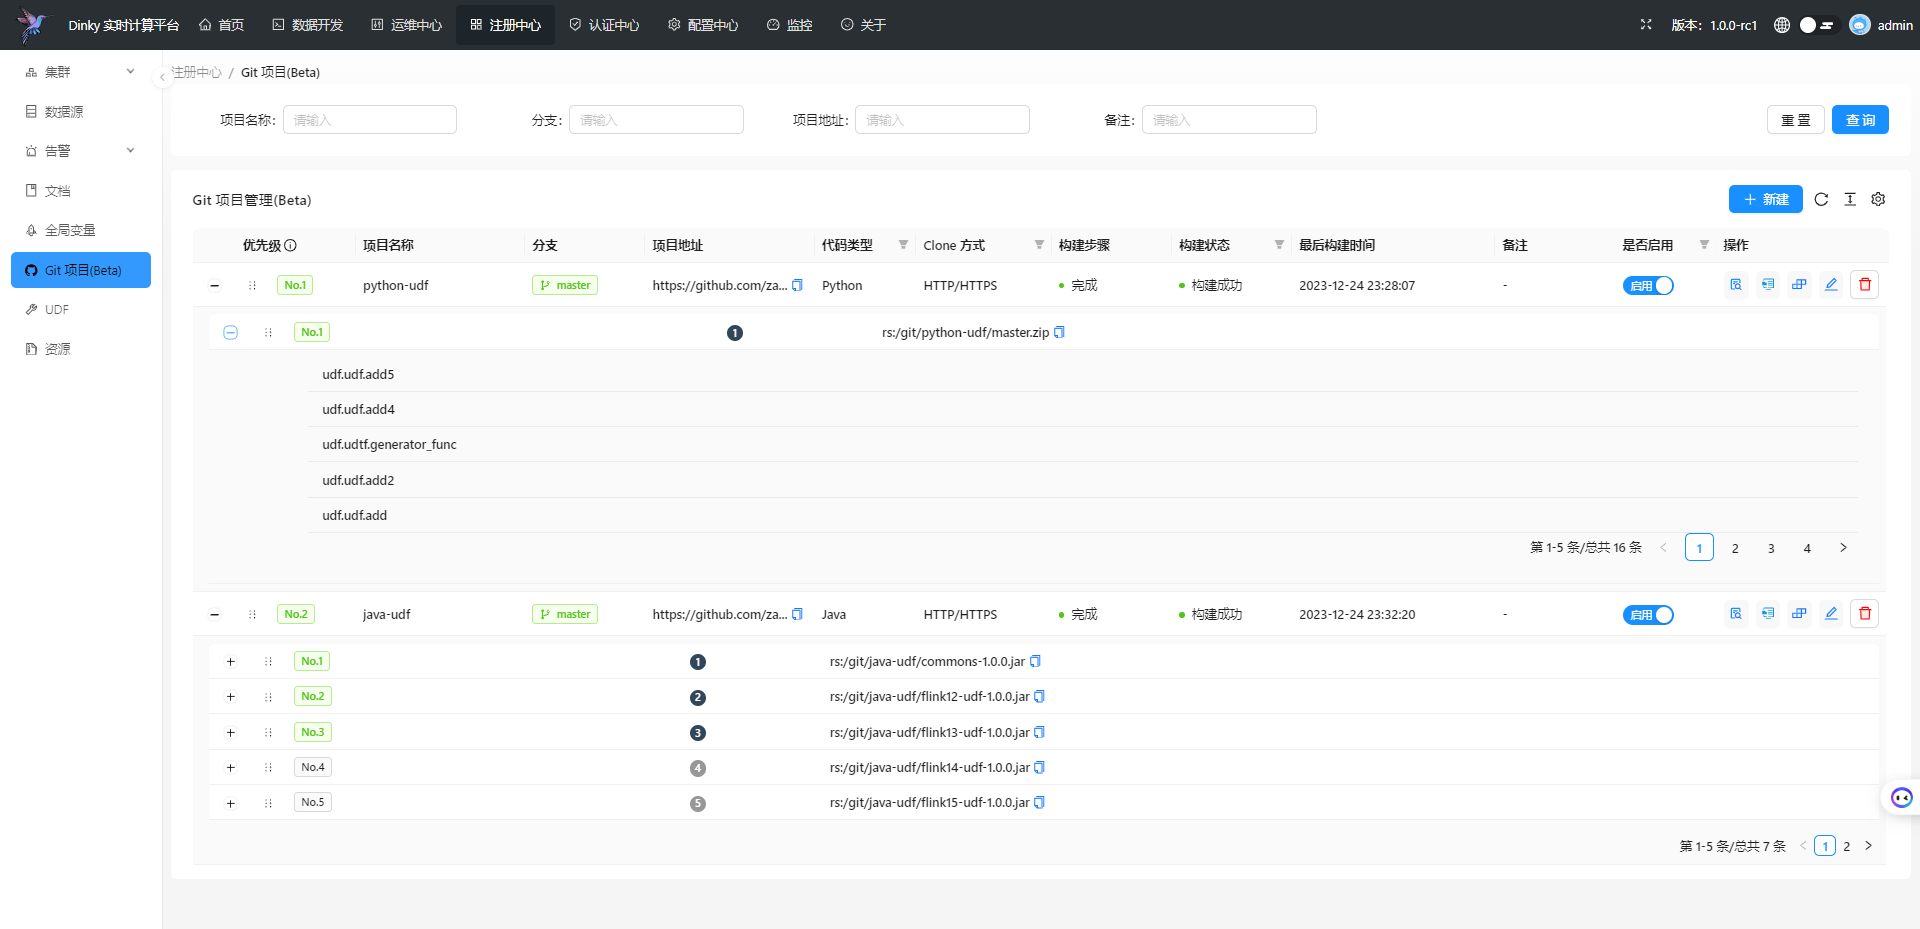
Task: Open 数据开发 top menu
Action: click(x=307, y=25)
